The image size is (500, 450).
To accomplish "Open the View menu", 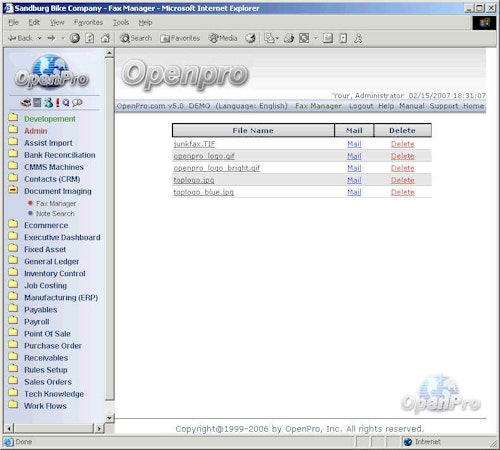I will (x=57, y=22).
